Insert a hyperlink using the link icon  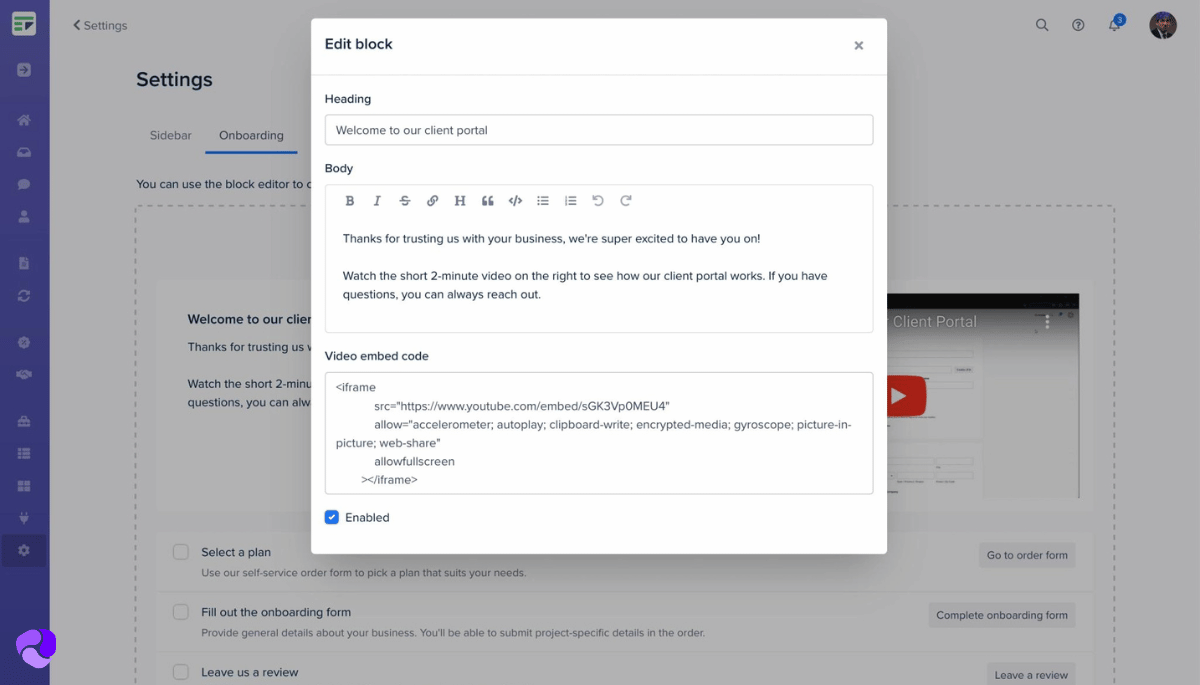point(432,200)
